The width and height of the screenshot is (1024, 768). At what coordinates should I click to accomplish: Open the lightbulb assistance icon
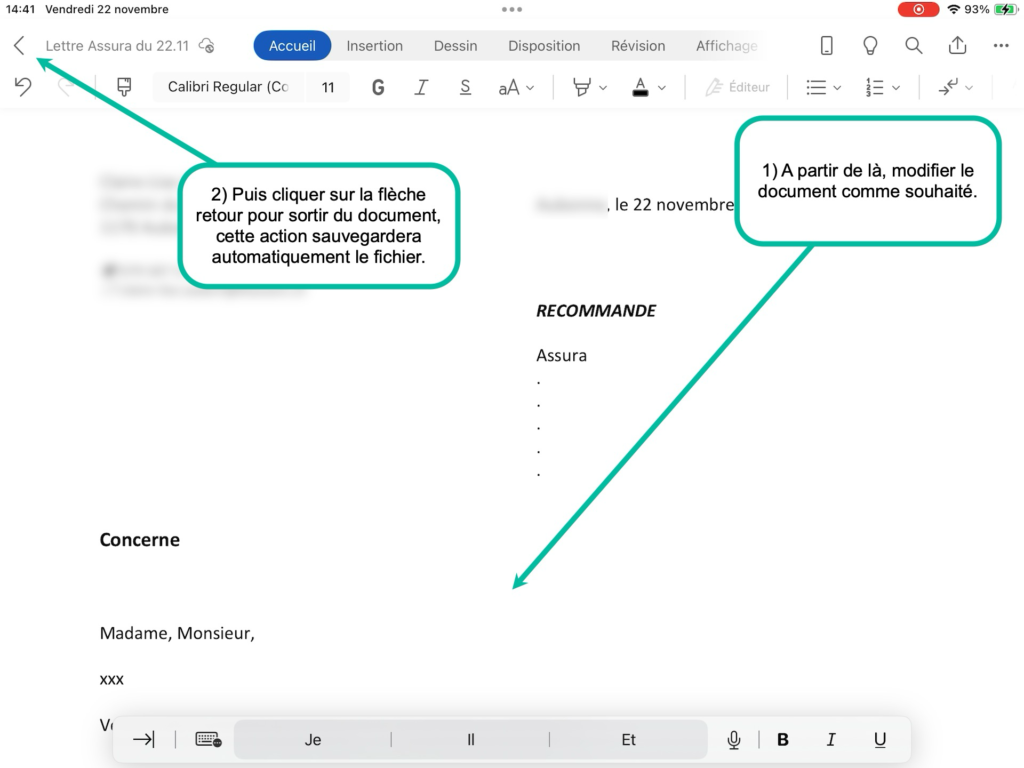(x=870, y=46)
